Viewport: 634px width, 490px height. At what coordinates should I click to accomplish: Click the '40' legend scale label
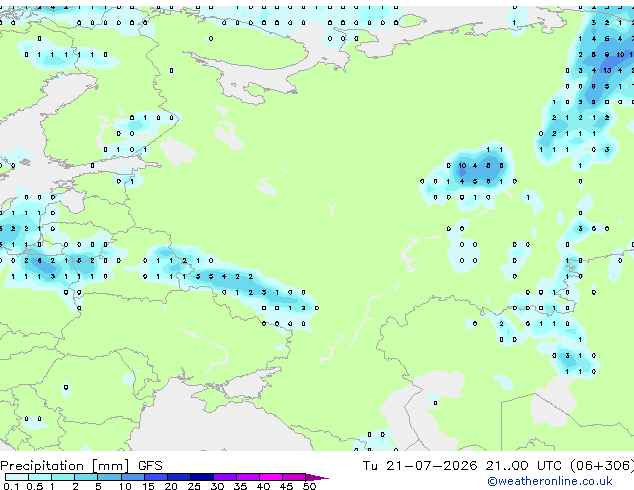pos(263,486)
